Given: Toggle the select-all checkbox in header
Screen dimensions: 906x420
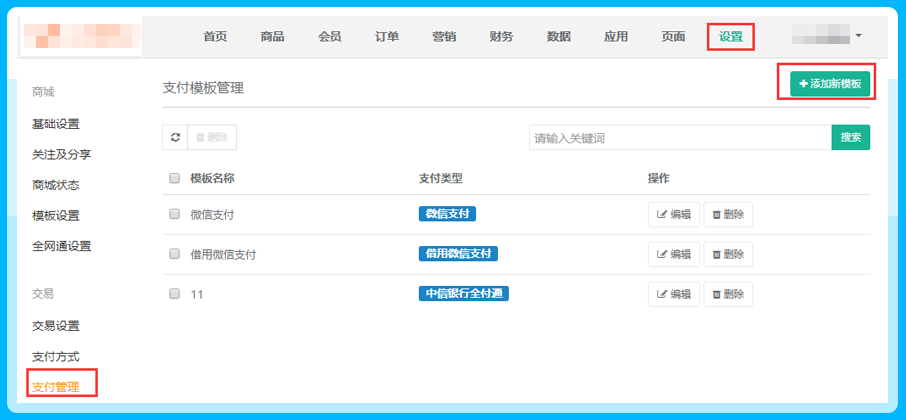Looking at the screenshot, I should tap(175, 179).
